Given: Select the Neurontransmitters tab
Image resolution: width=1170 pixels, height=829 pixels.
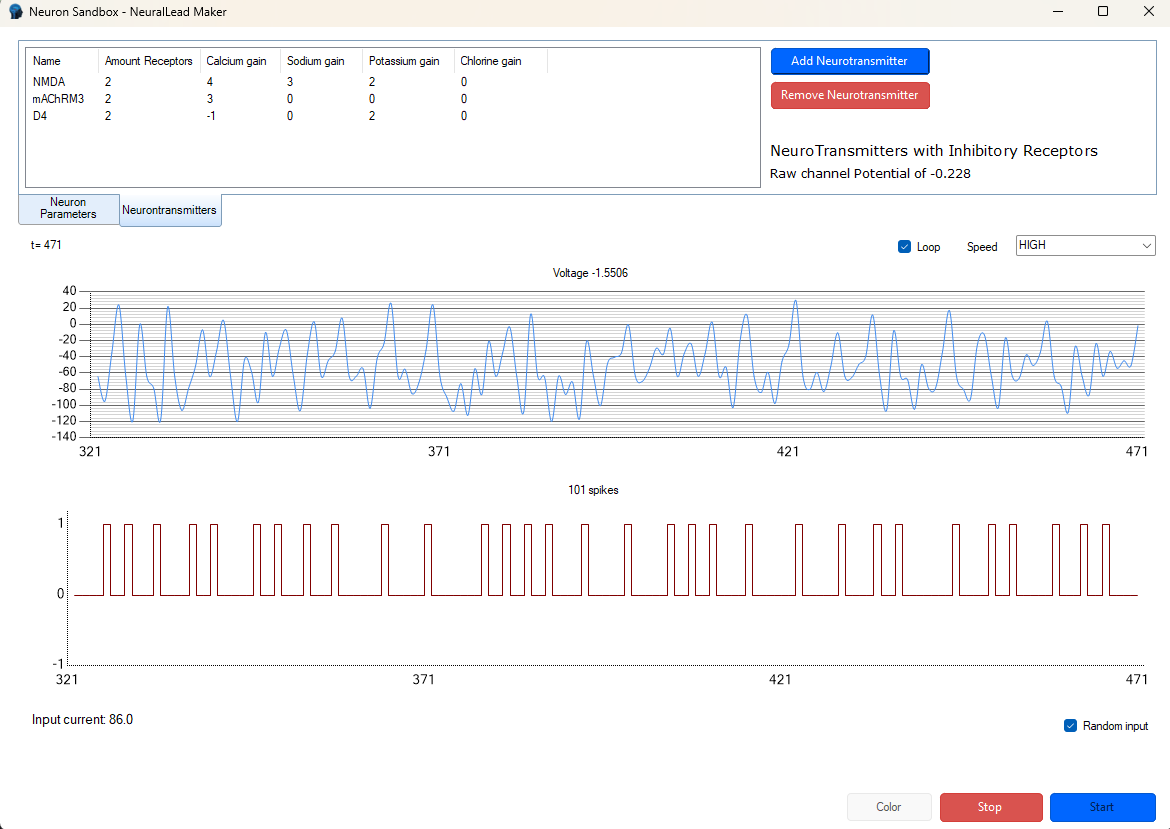Looking at the screenshot, I should tap(169, 210).
